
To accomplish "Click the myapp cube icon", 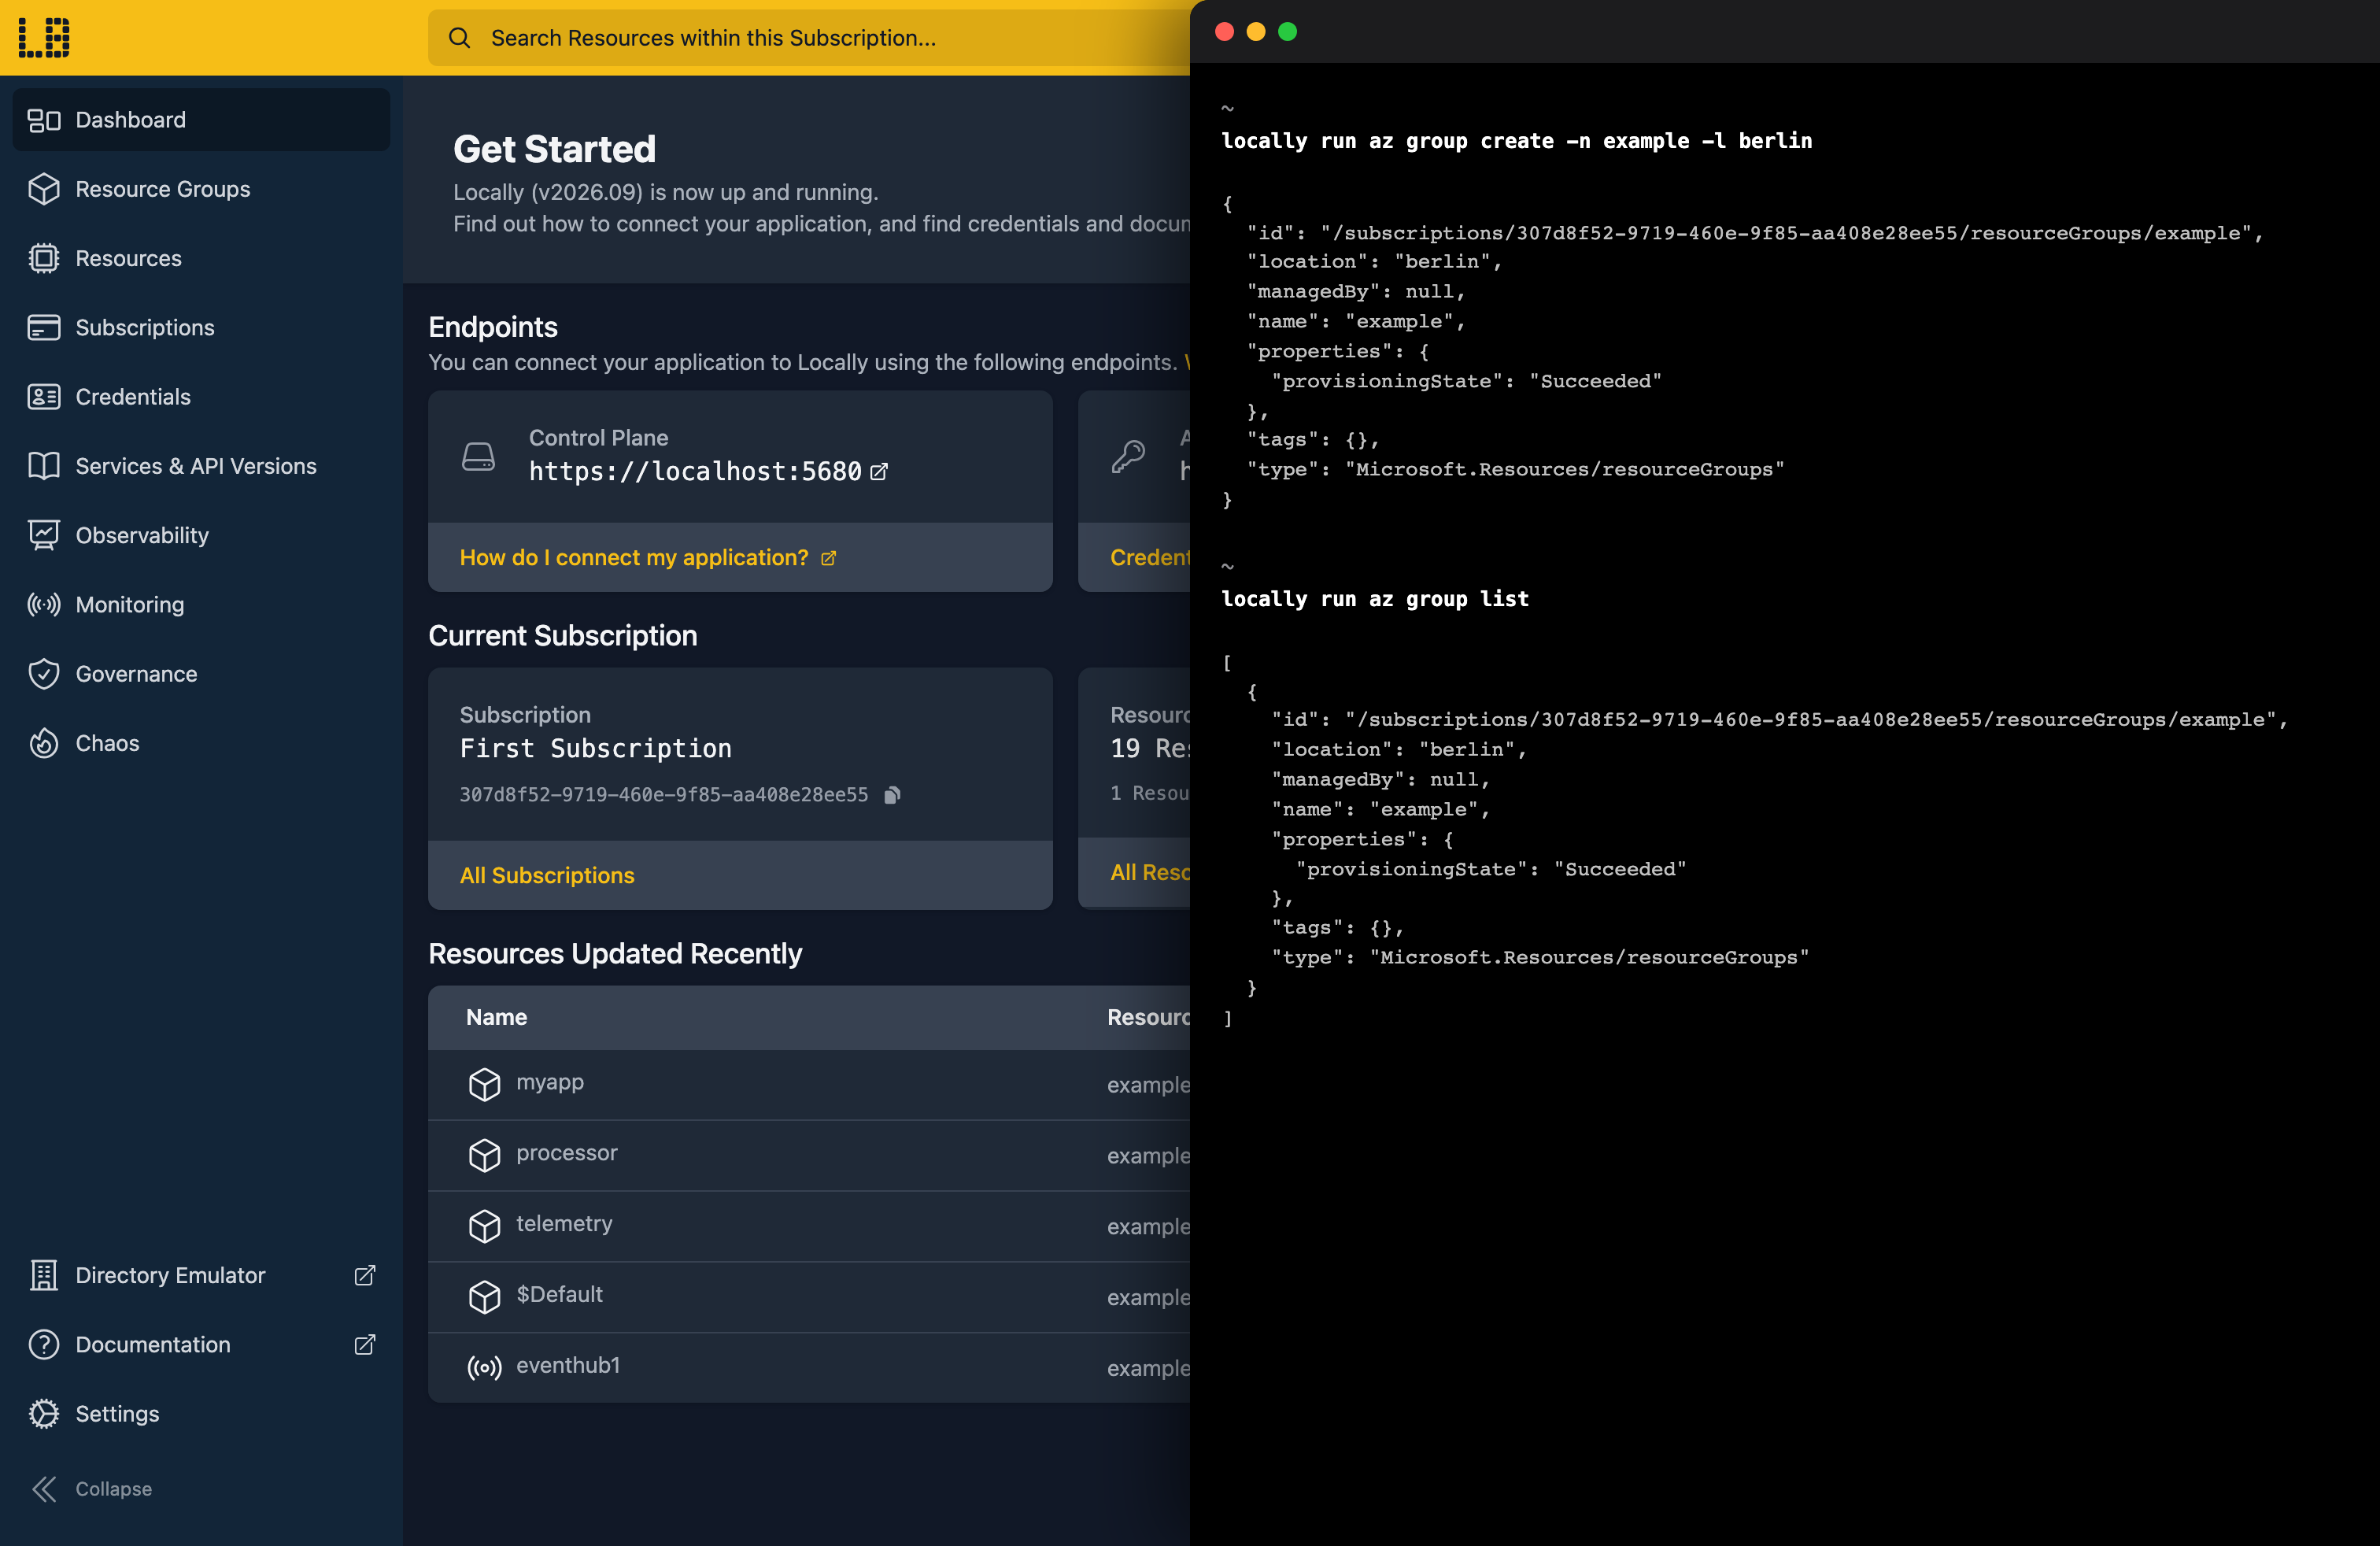I will 485,1085.
